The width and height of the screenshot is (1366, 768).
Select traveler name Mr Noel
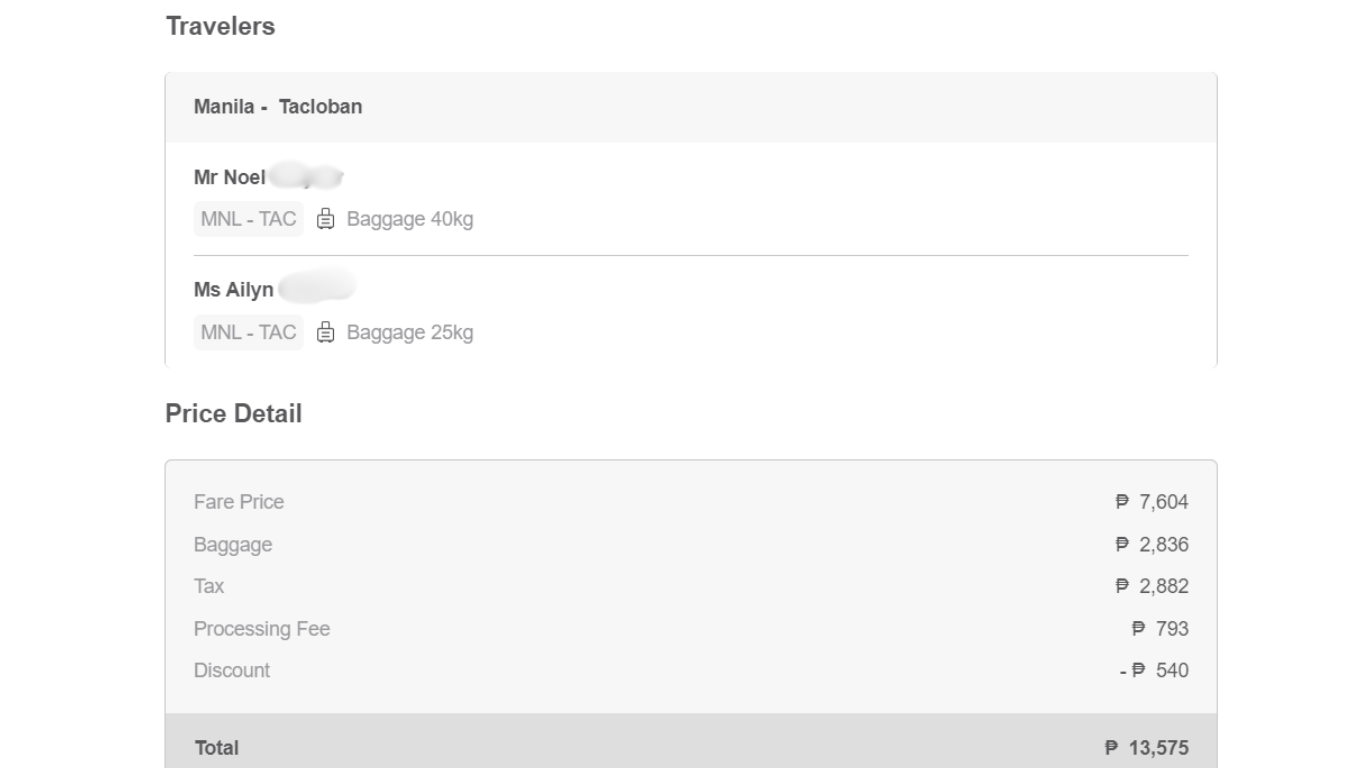coord(230,177)
